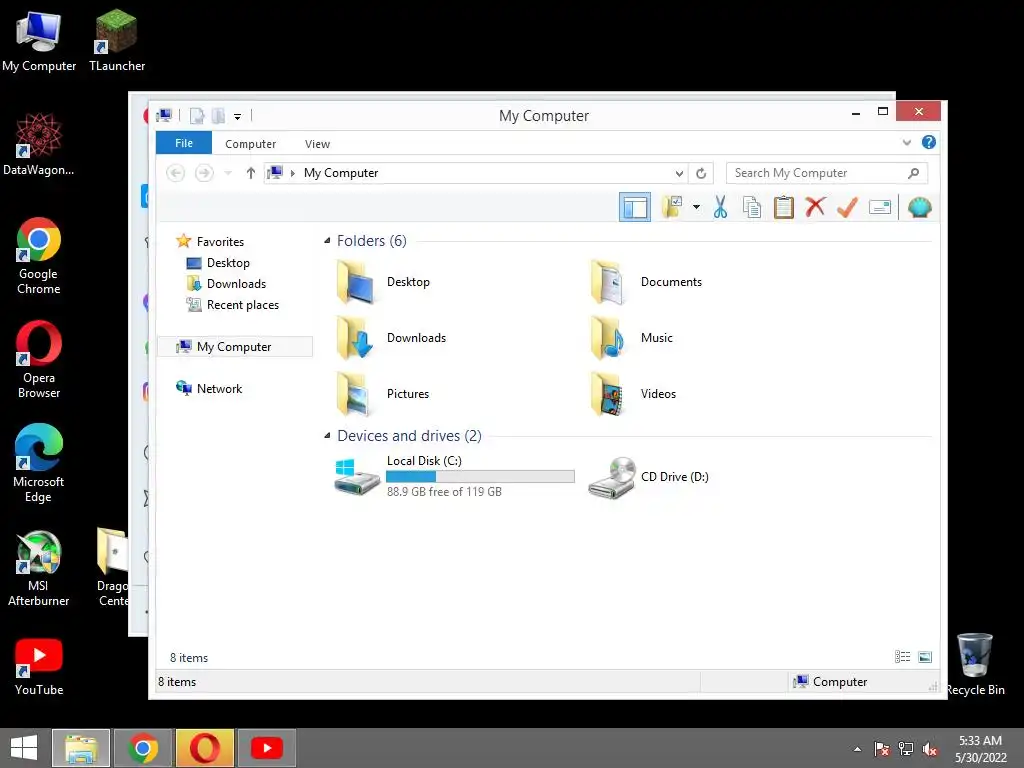The image size is (1024, 768).
Task: Go up one level with Up arrow
Action: tap(251, 173)
